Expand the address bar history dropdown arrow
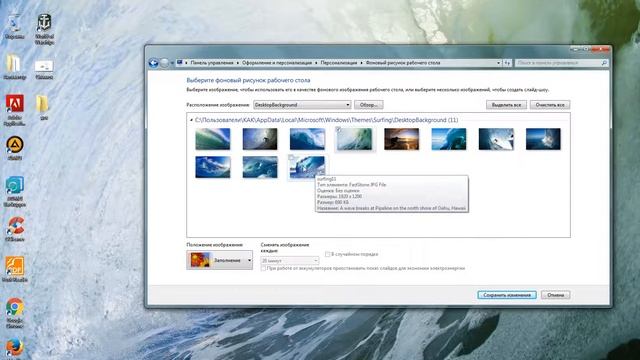The width and height of the screenshot is (640, 360). point(498,63)
